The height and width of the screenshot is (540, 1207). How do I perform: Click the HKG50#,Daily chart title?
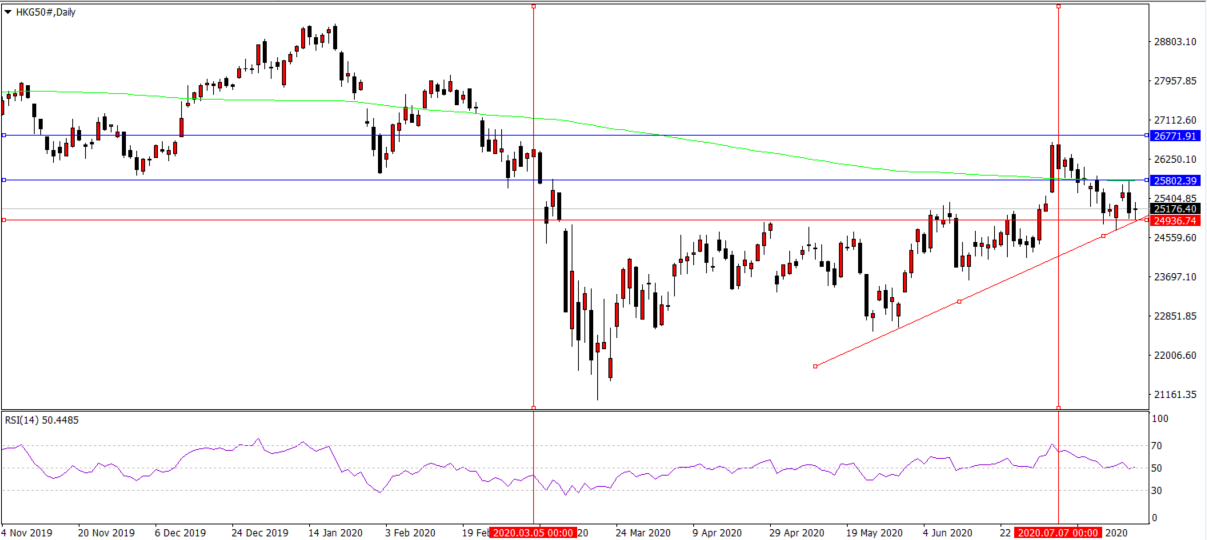pyautogui.click(x=43, y=10)
